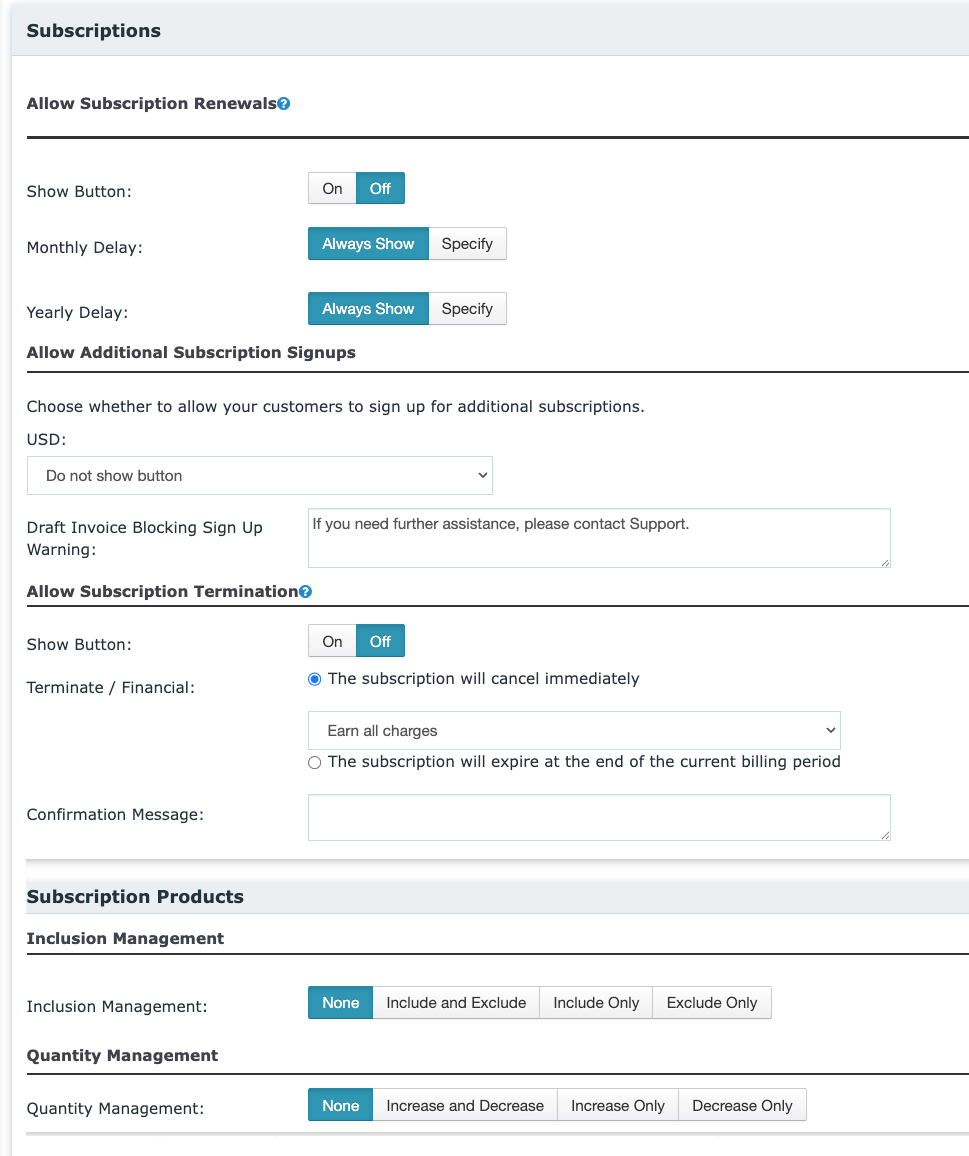969x1156 pixels.
Task: Turn On the Renewals Show Button
Action: coord(333,189)
